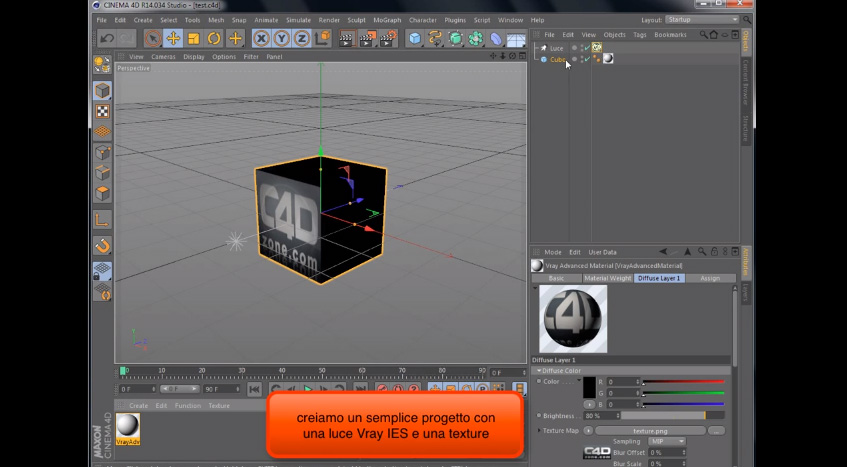Screen dimensions: 847x467
Task: Open the viewport Cameras menu
Action: click(163, 57)
